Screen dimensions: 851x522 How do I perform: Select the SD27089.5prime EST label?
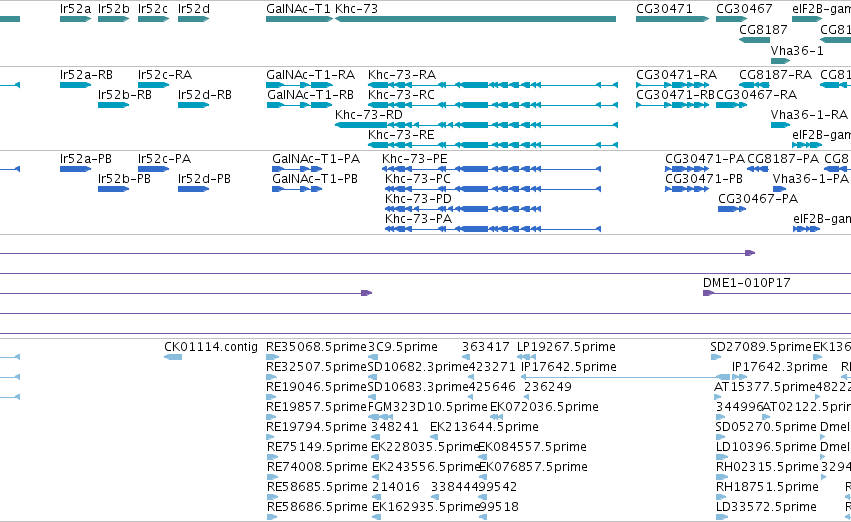tap(761, 347)
